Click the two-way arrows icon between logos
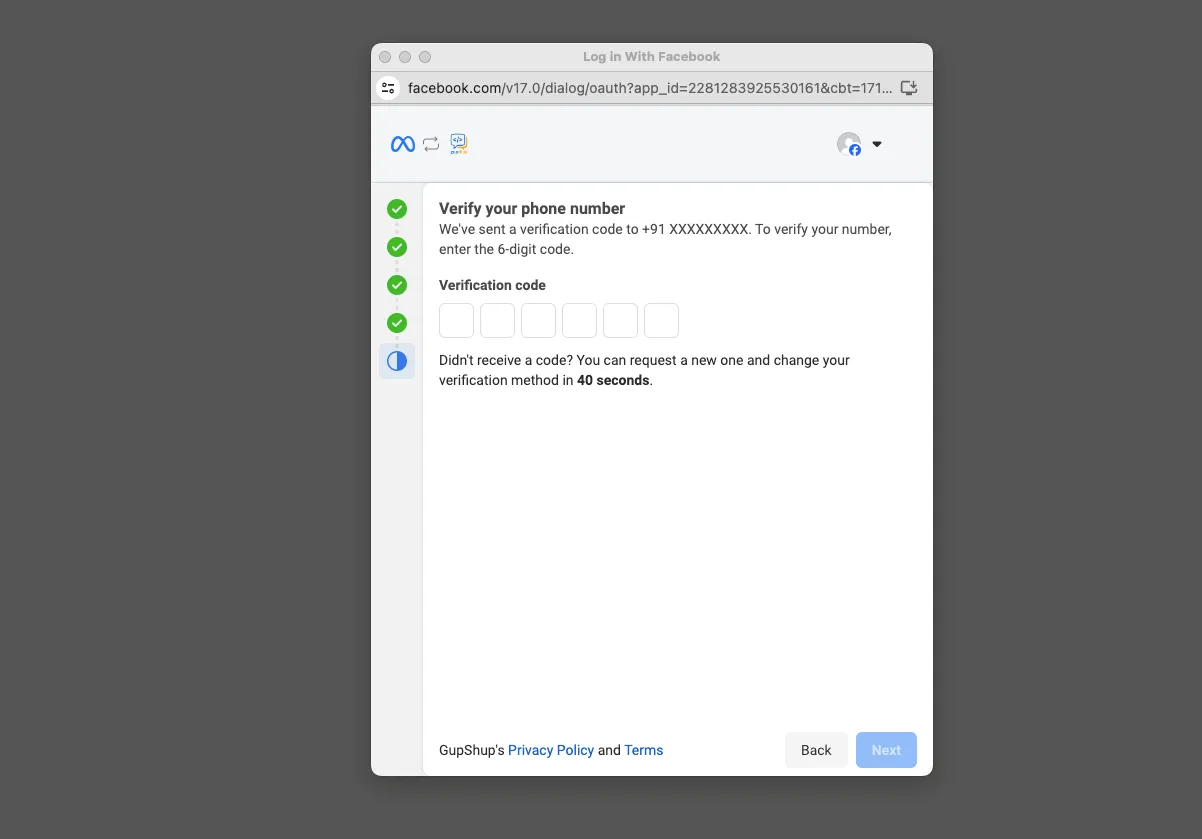Screen dimensions: 1202x839 431,144
